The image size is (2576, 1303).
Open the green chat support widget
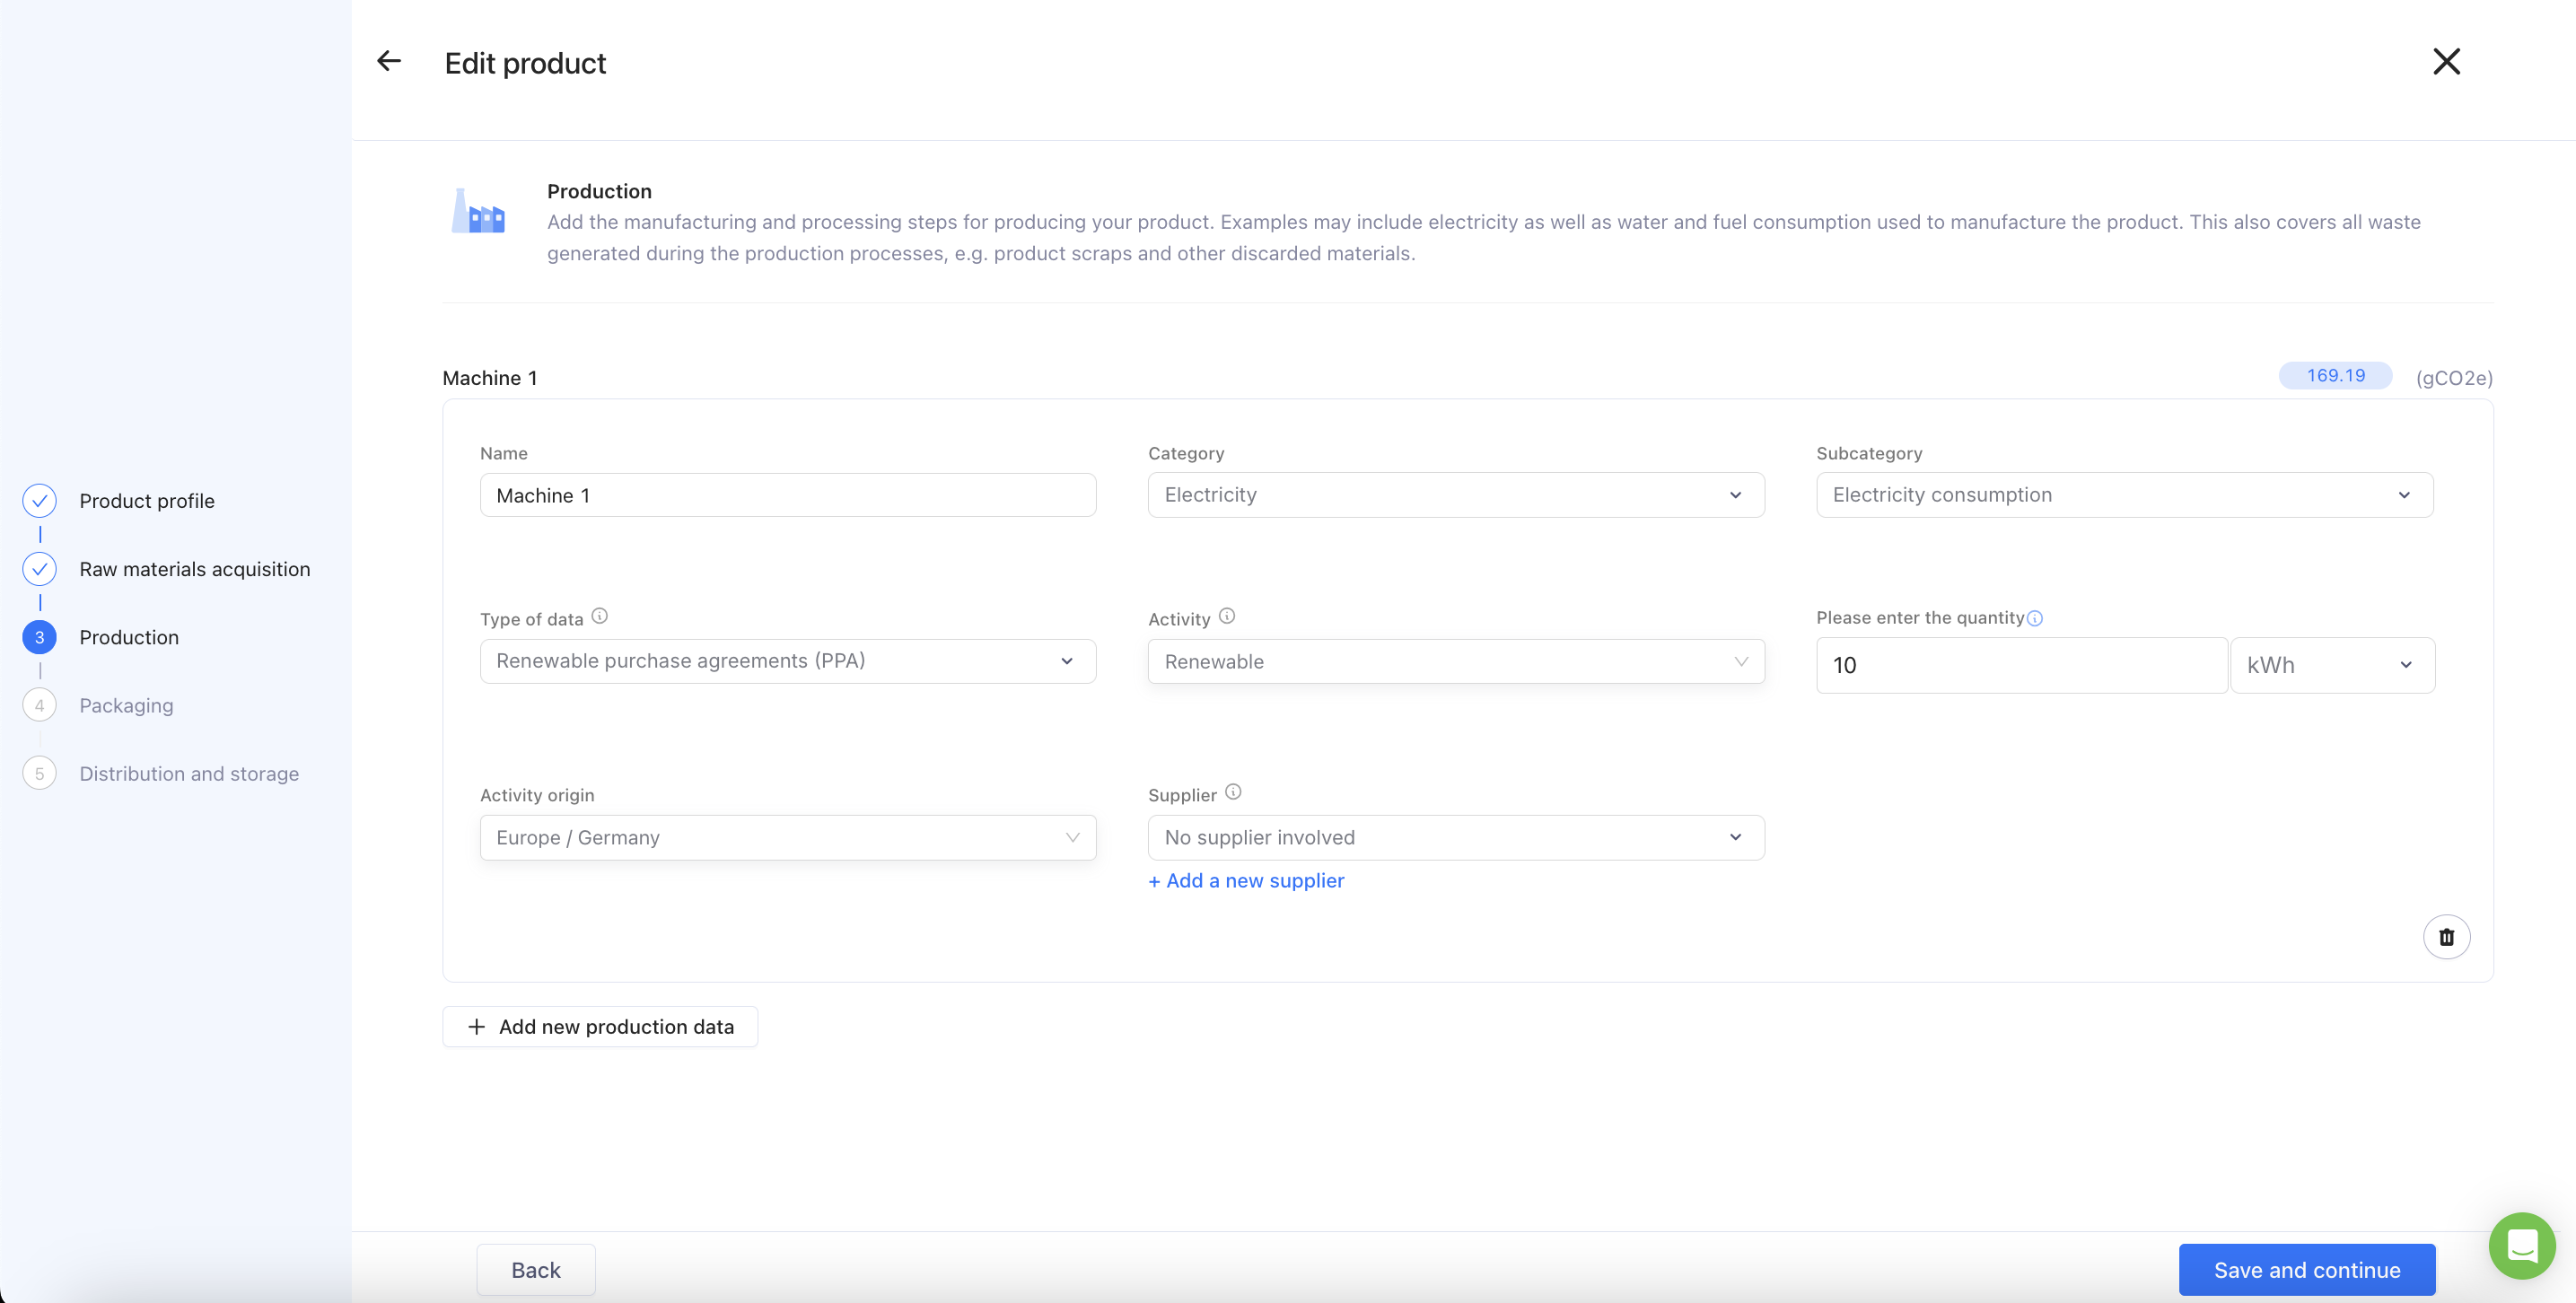pos(2521,1245)
